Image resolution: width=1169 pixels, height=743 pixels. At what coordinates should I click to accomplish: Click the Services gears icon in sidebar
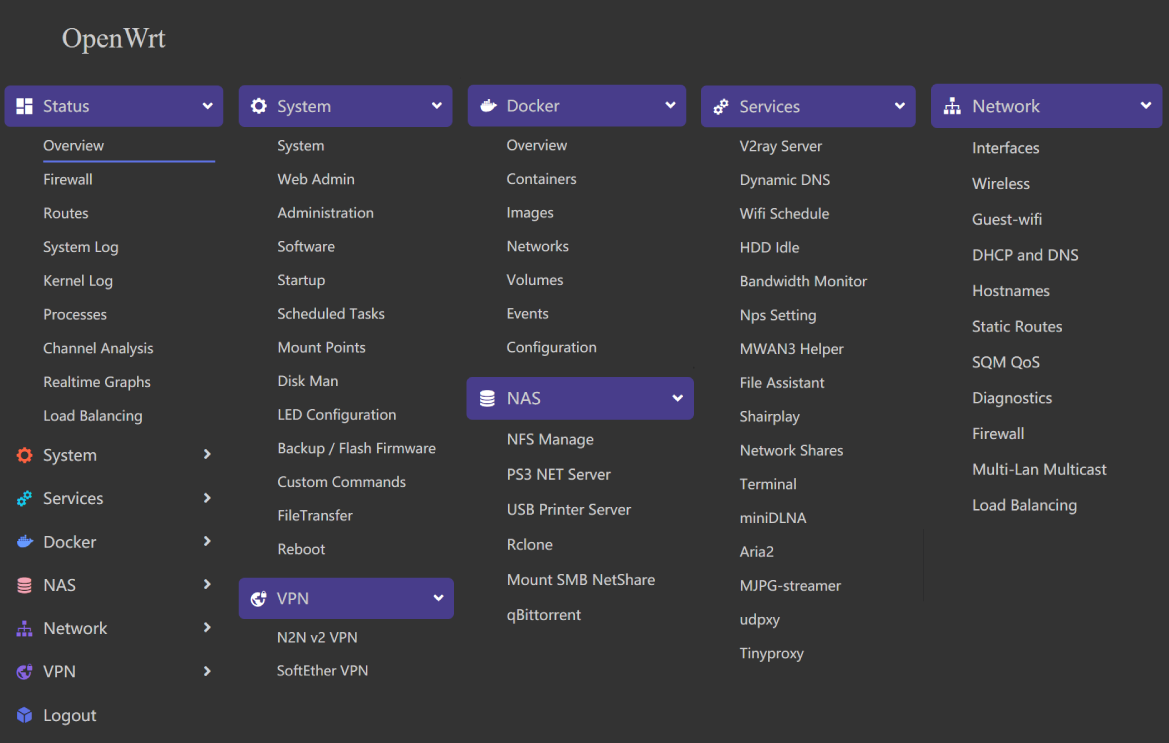pyautogui.click(x=24, y=498)
